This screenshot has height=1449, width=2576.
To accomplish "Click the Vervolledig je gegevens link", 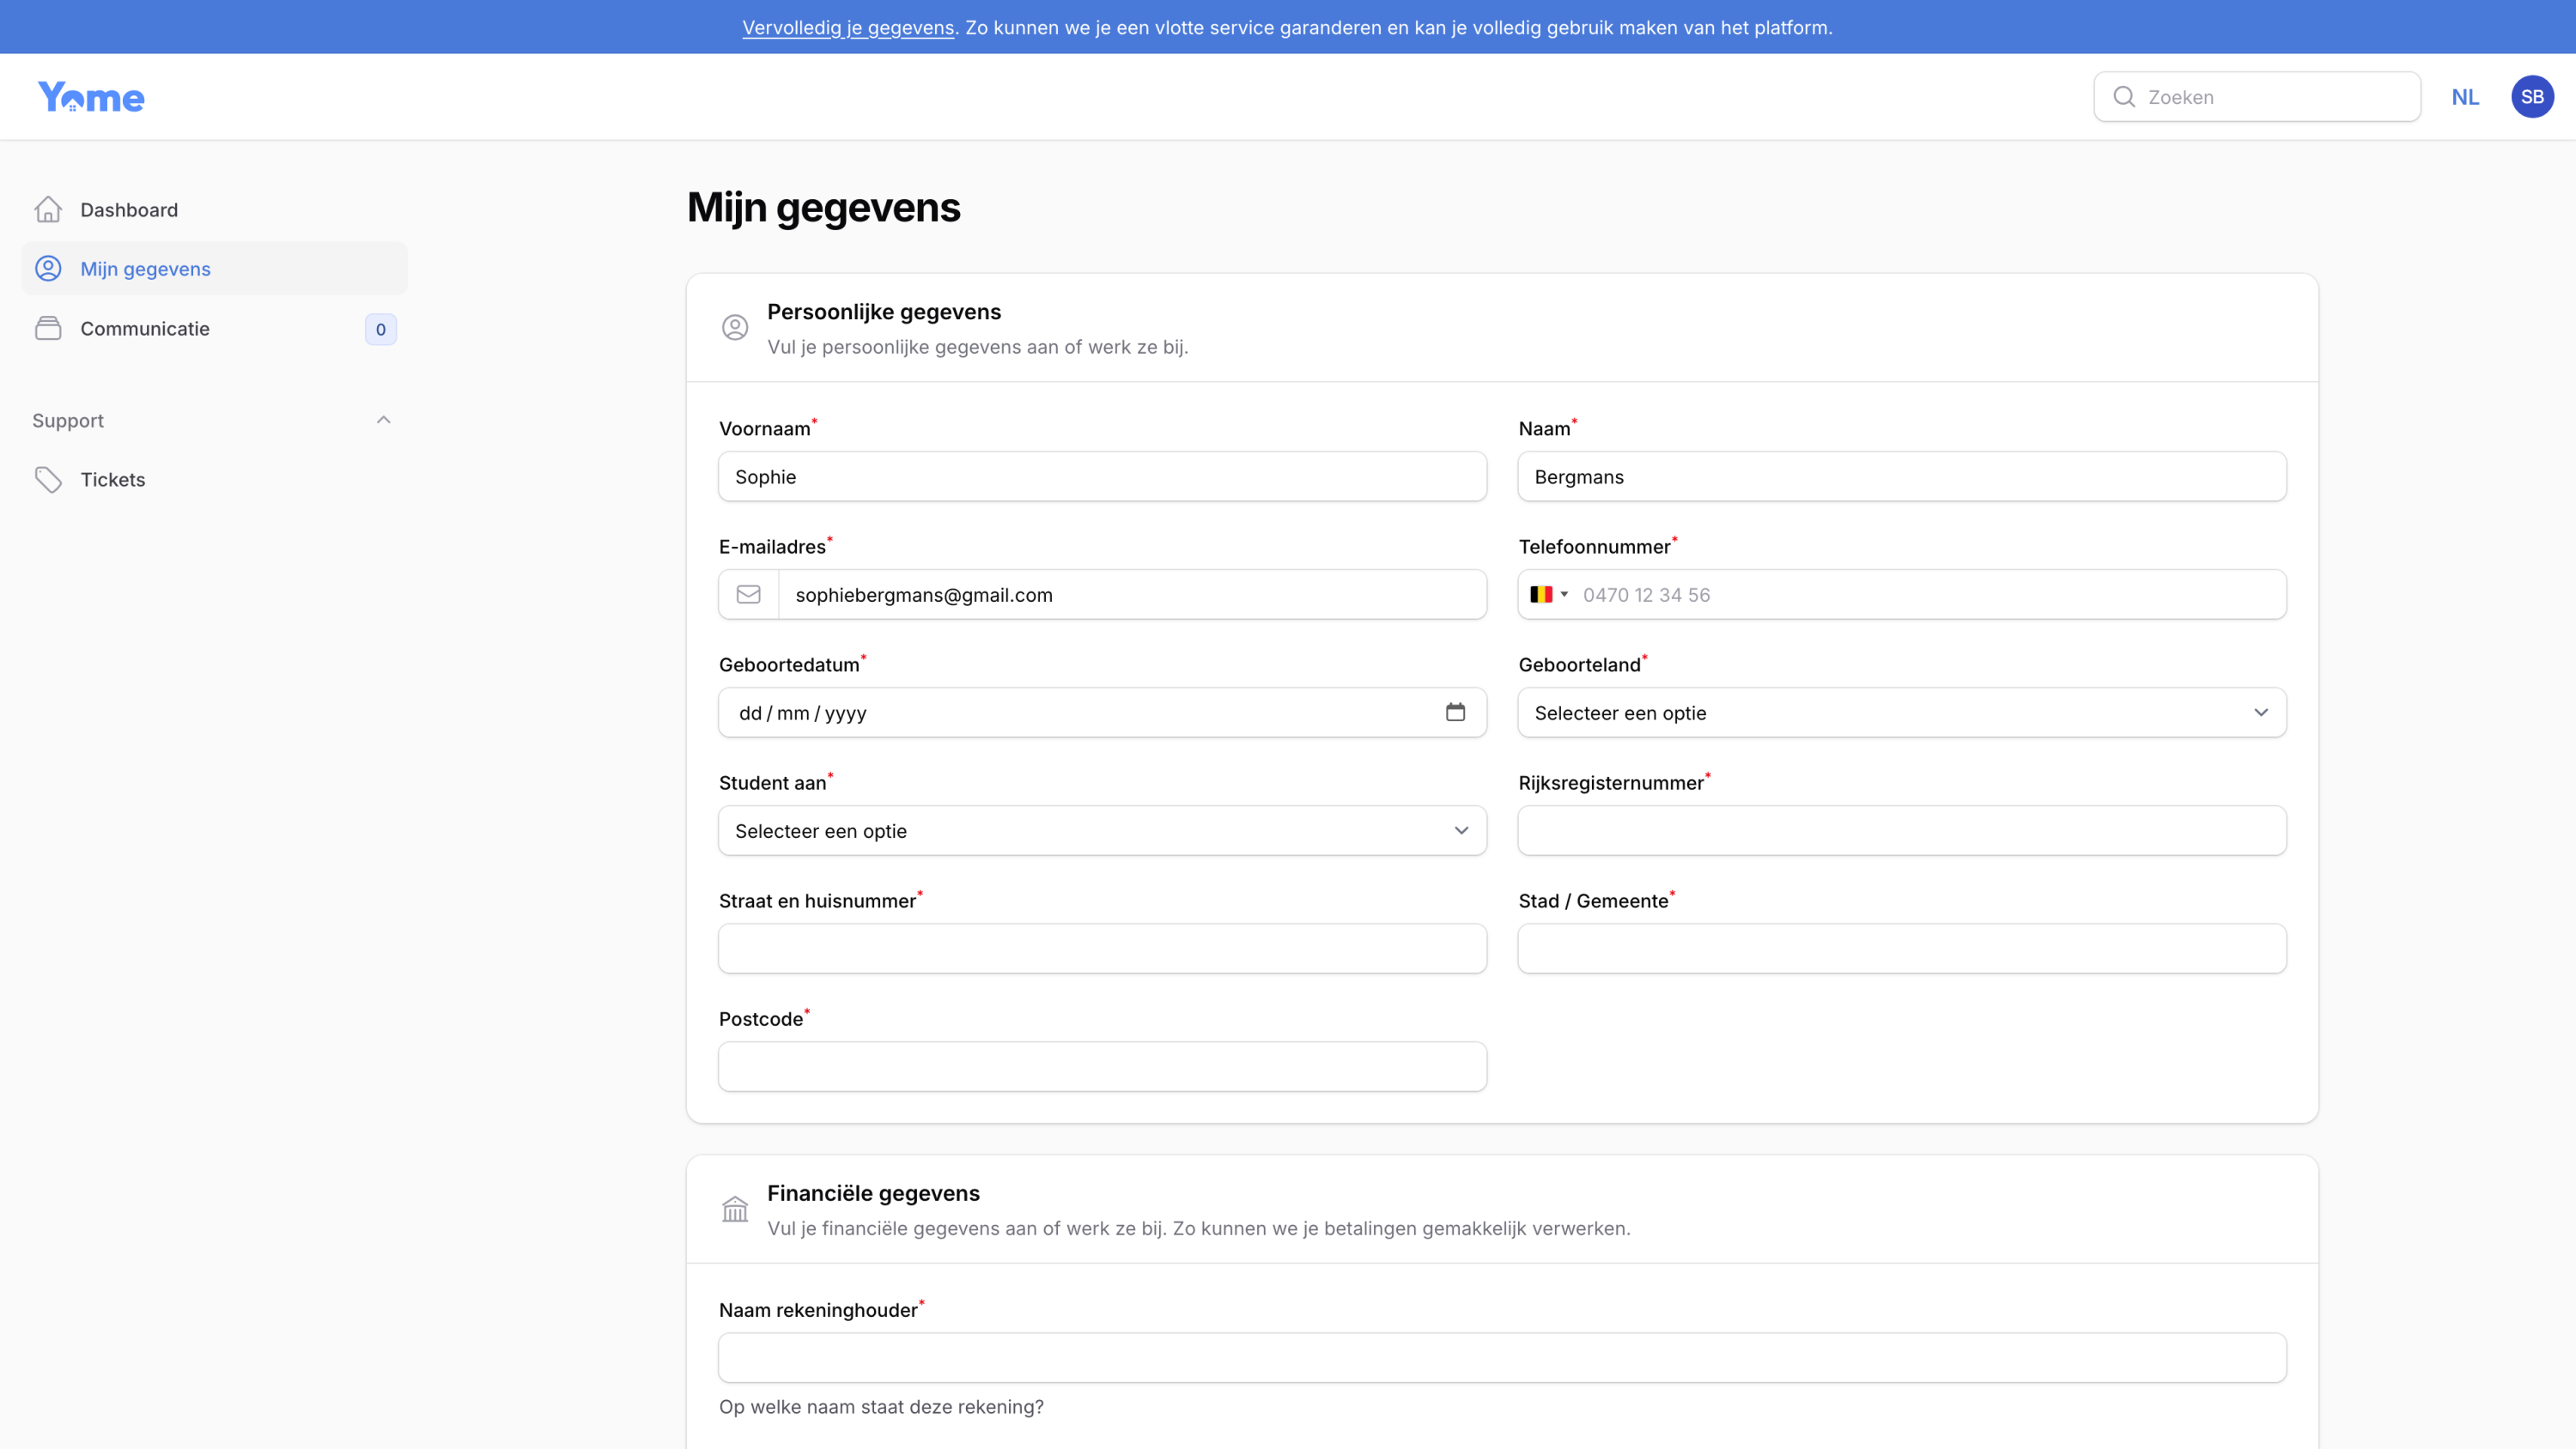I will click(x=848, y=27).
